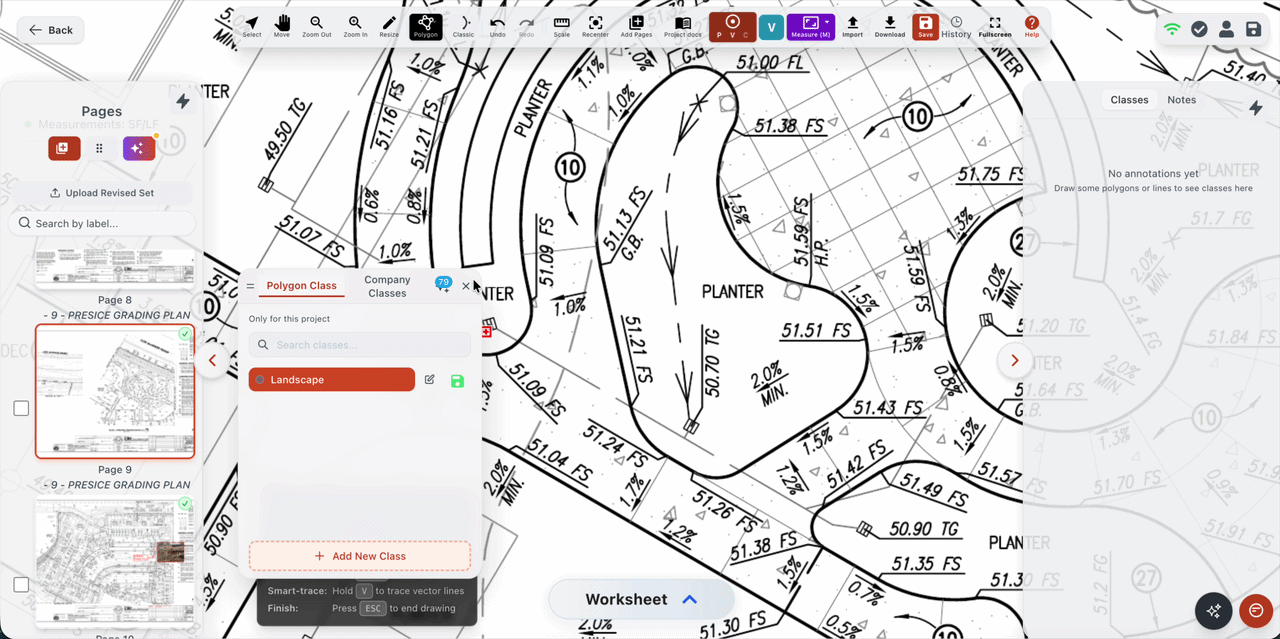Switch to the Classic tool
Viewport: 1280px width, 639px height.
point(463,26)
